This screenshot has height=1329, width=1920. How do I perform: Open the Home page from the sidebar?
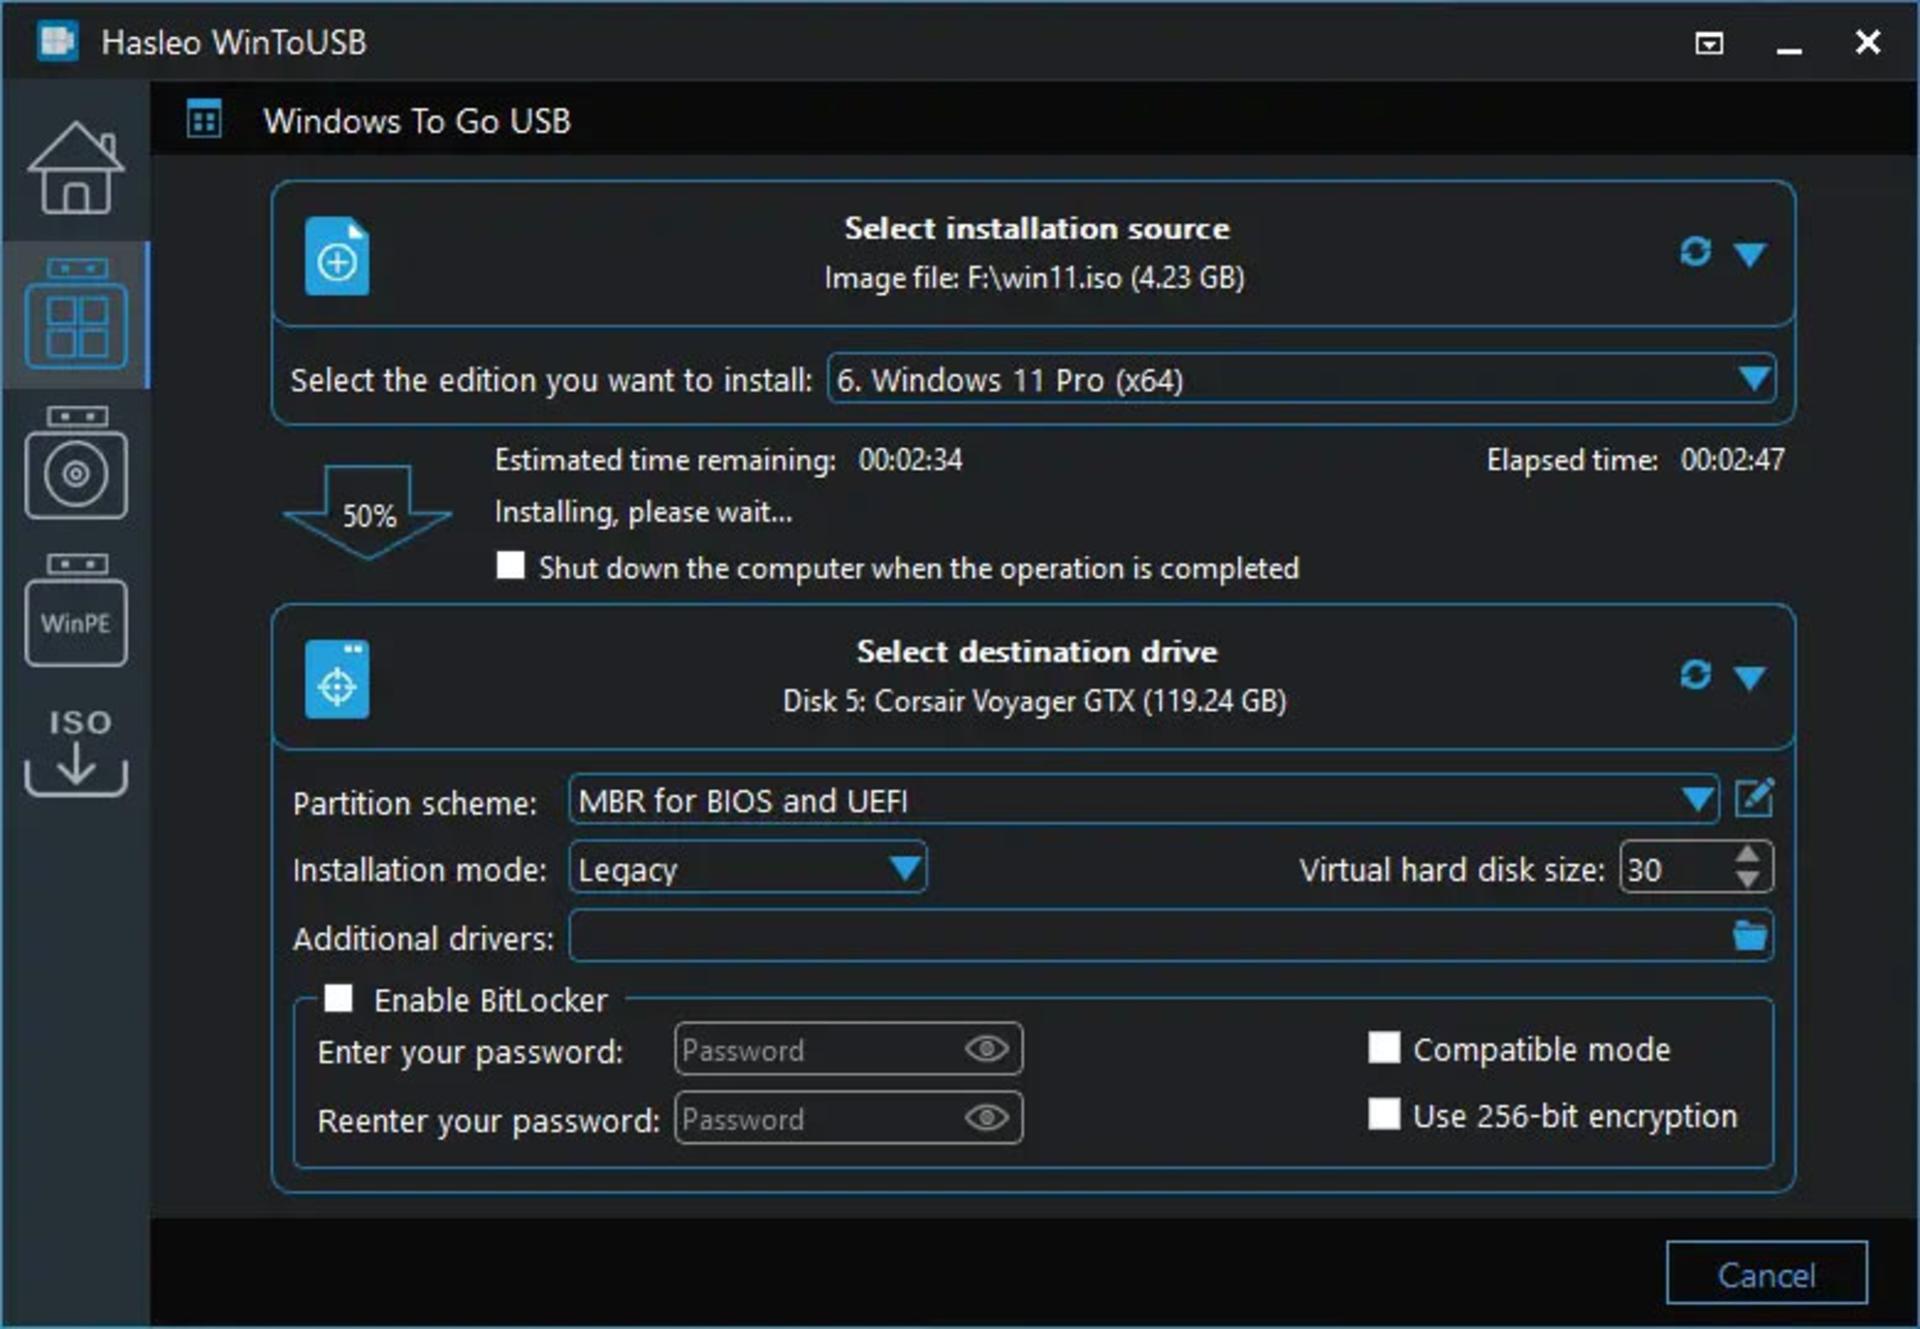(x=76, y=167)
